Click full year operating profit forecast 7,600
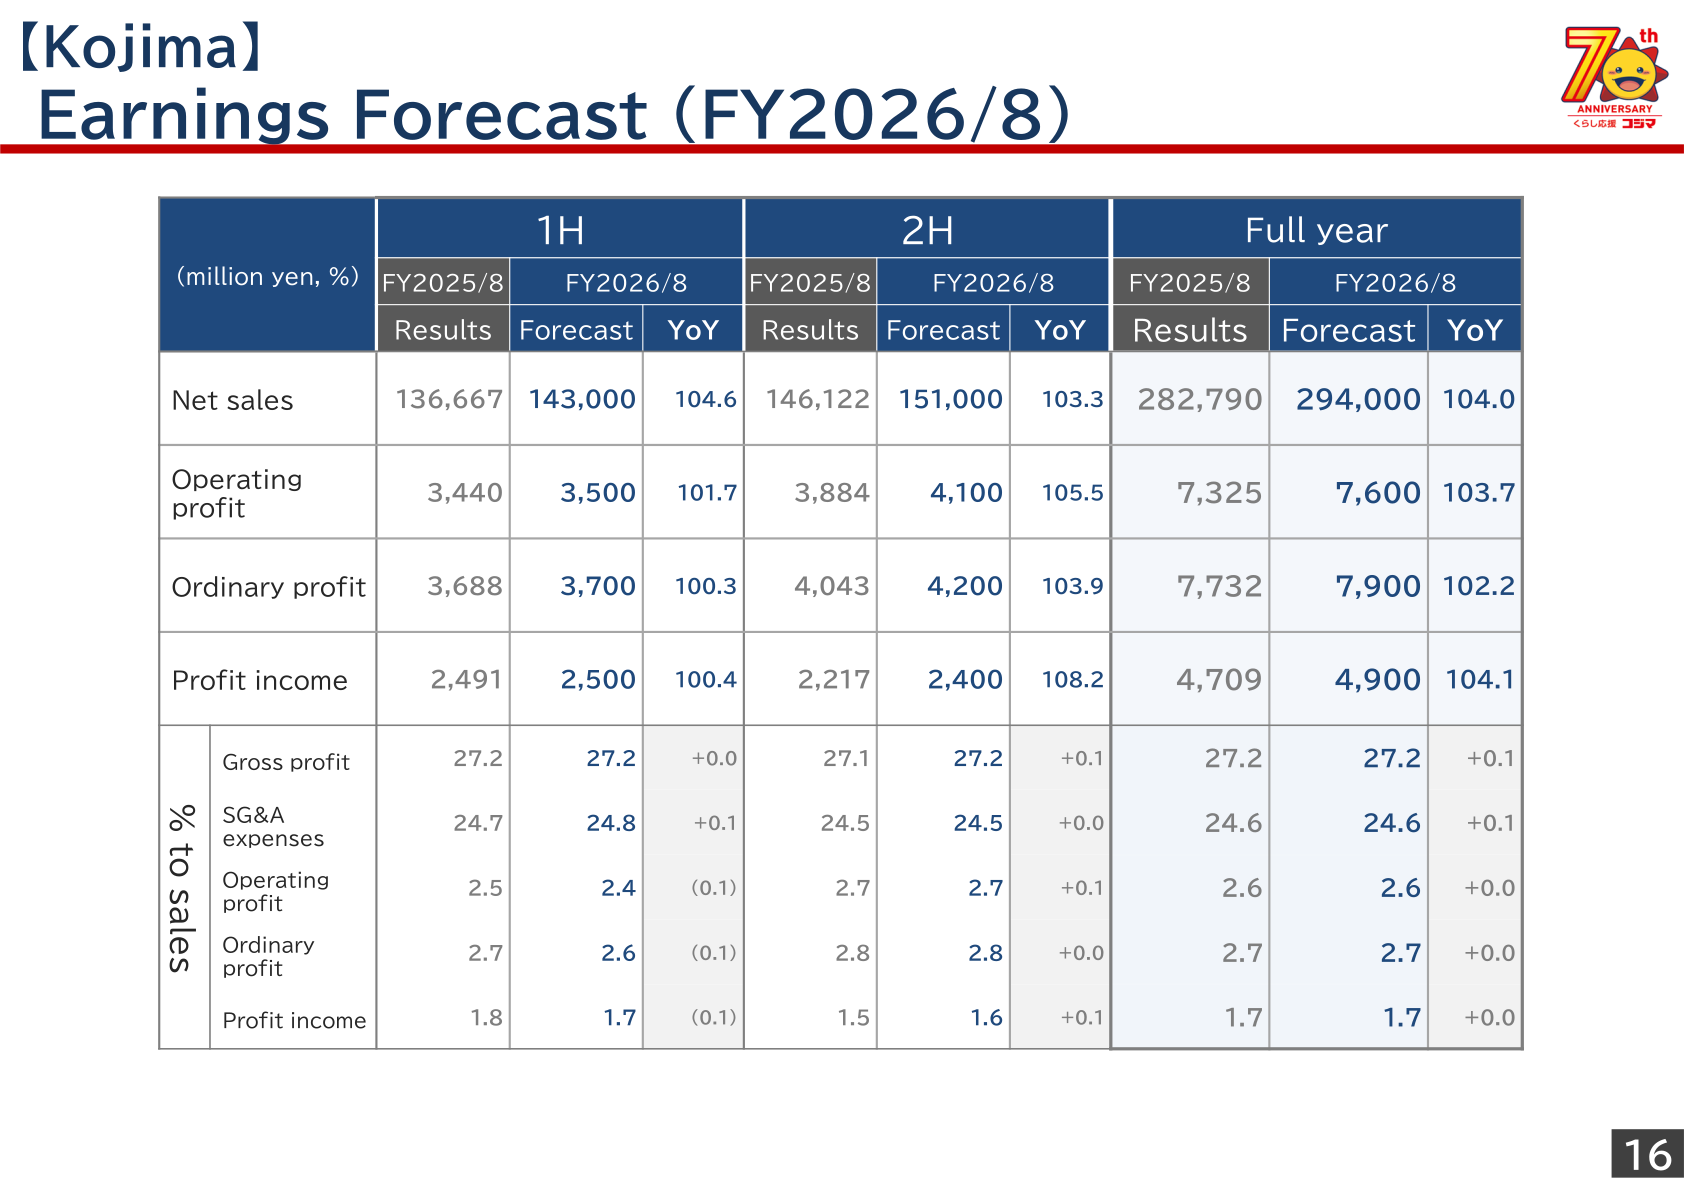This screenshot has width=1684, height=1190. (1378, 492)
